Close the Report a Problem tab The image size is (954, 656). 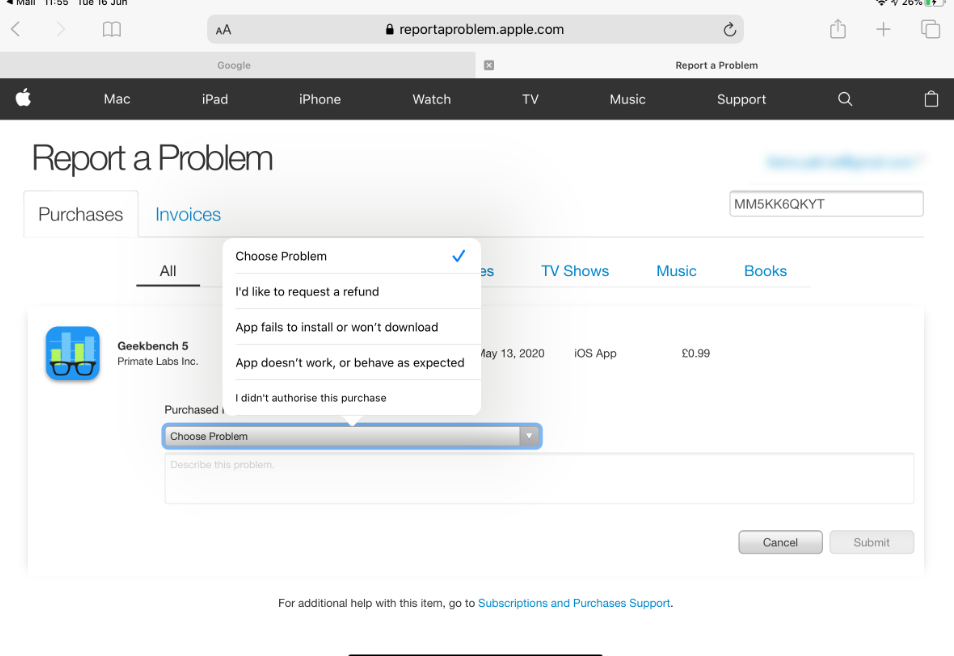tap(489, 65)
